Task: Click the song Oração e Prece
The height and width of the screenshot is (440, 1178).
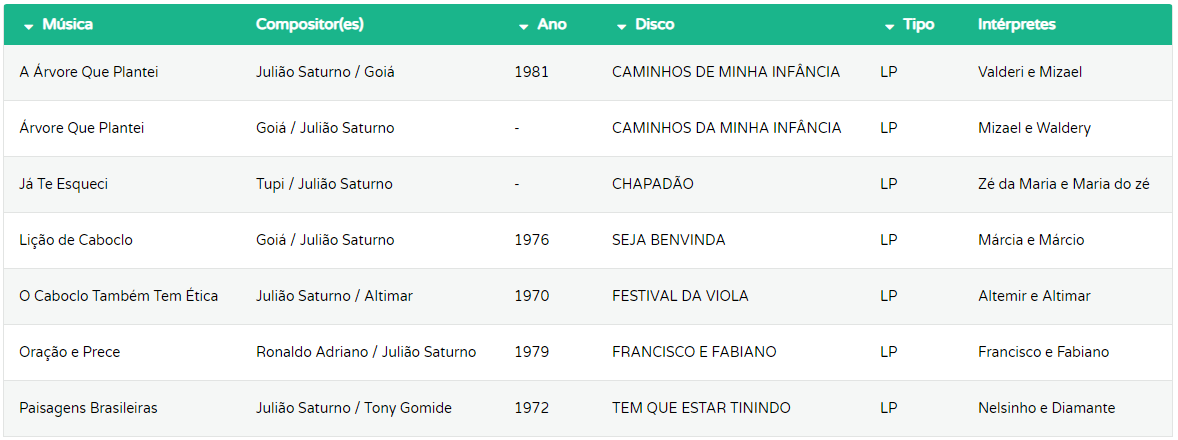Action: (x=69, y=352)
